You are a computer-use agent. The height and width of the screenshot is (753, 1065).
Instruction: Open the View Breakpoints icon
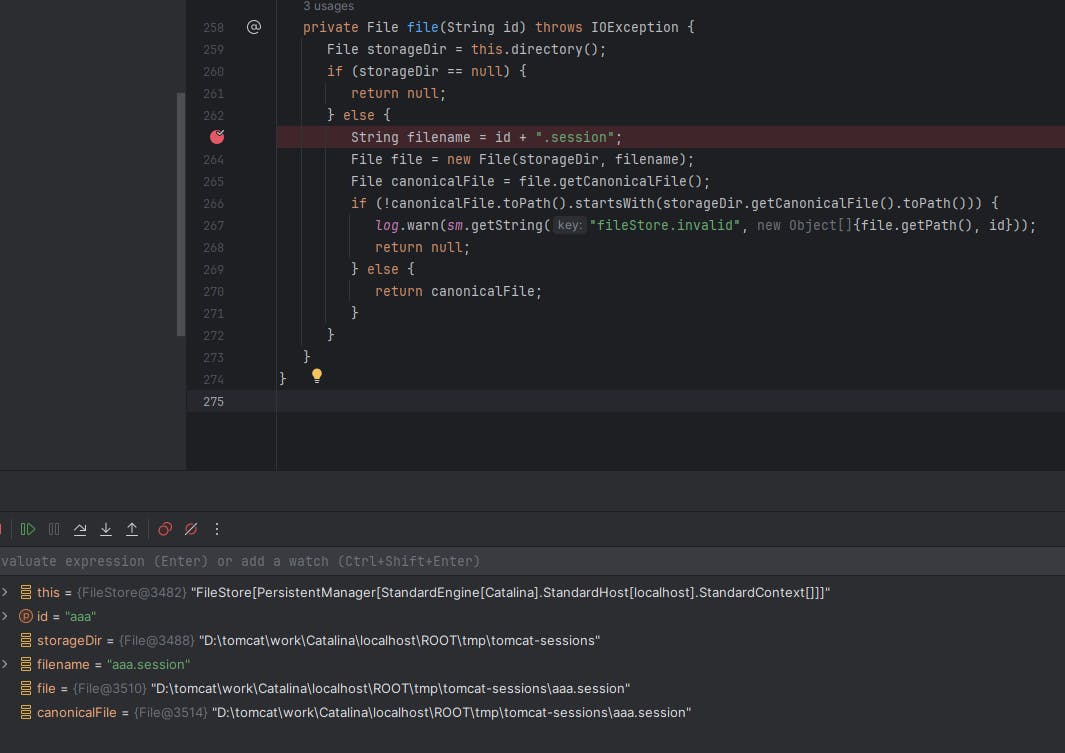coord(165,529)
